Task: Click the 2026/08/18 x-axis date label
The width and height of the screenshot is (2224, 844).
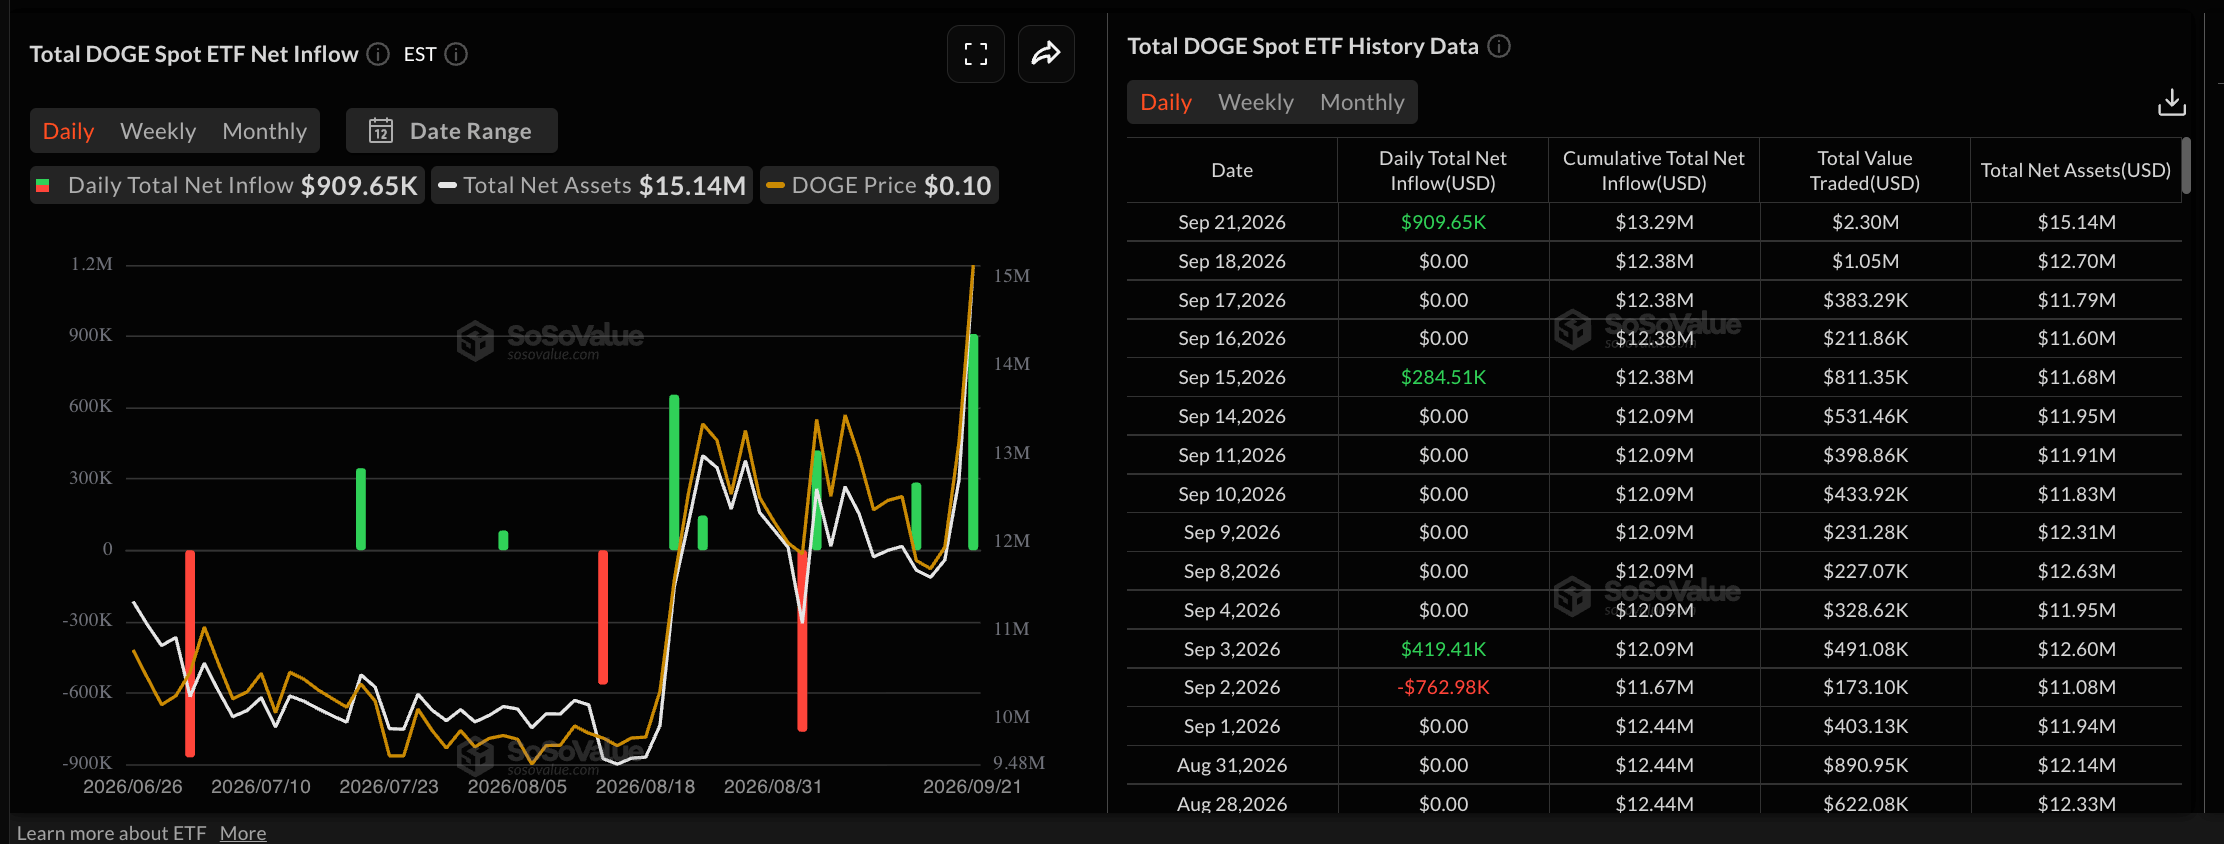Action: pos(645,787)
